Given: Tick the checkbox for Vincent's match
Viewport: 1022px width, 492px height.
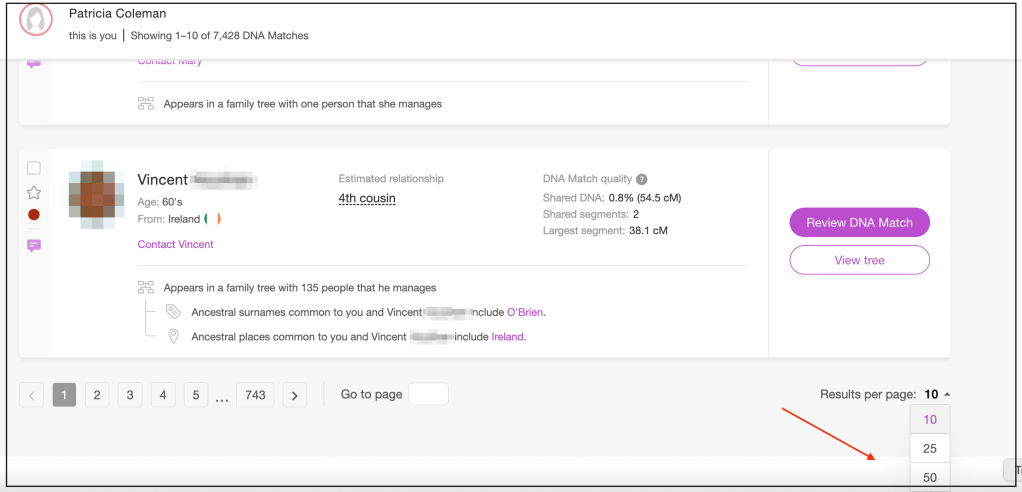Looking at the screenshot, I should click(34, 168).
